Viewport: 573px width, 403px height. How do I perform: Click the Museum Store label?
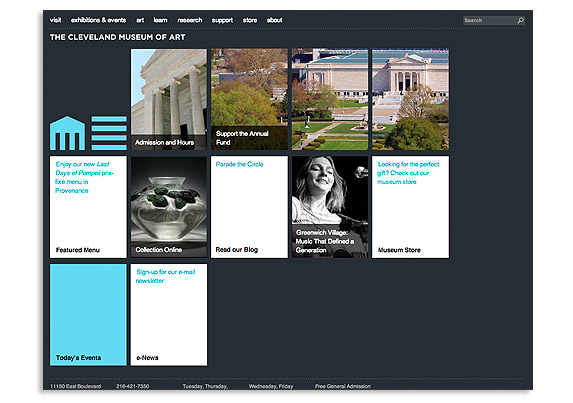point(399,250)
